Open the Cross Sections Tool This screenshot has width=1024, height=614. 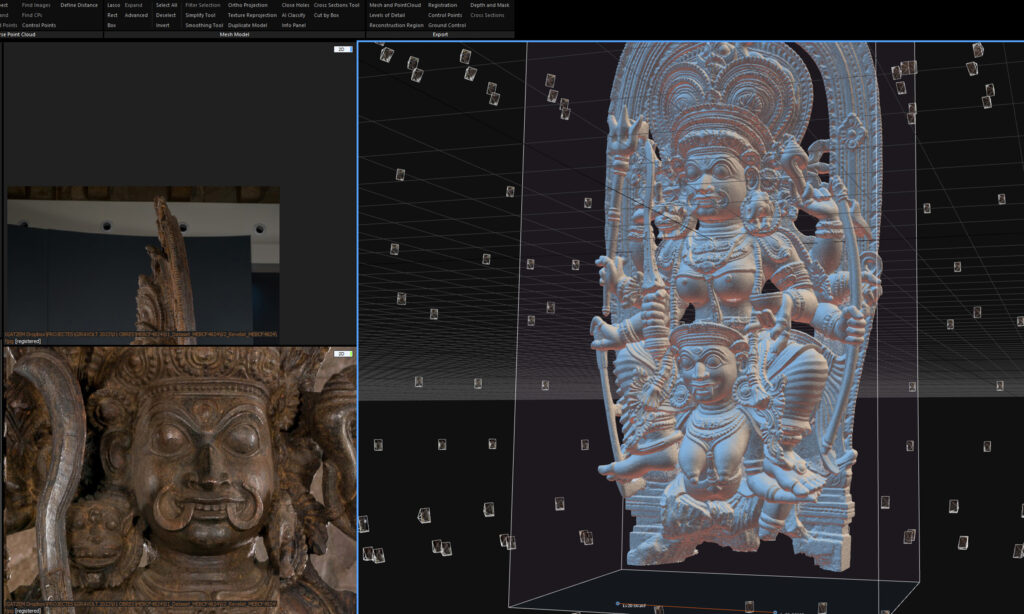[x=334, y=5]
